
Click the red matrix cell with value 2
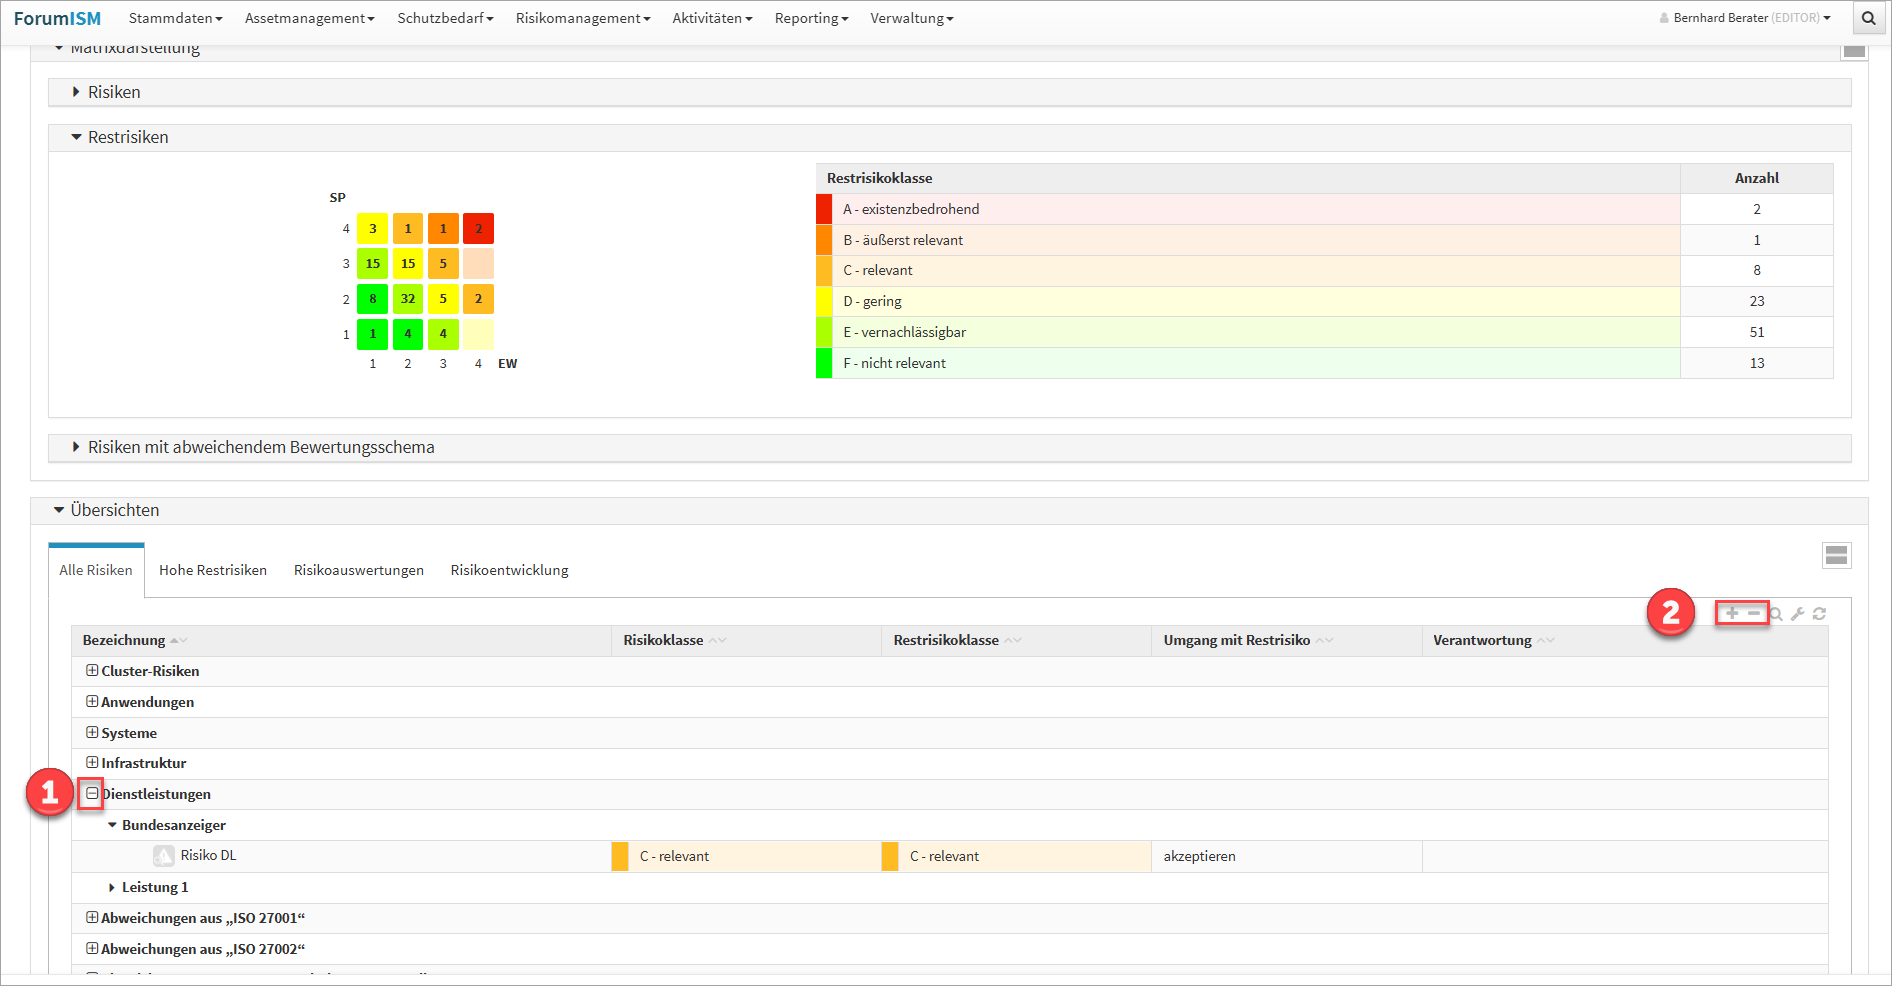coord(478,229)
